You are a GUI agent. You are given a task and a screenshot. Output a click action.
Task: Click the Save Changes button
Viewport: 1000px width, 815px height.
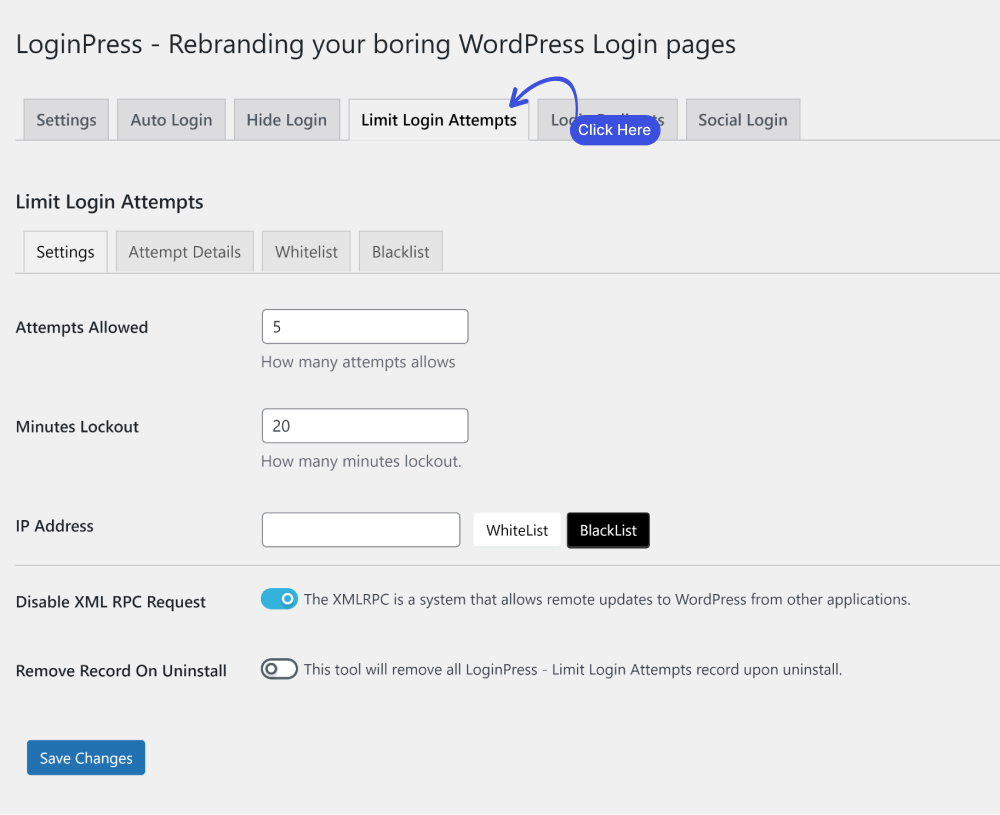click(x=86, y=758)
